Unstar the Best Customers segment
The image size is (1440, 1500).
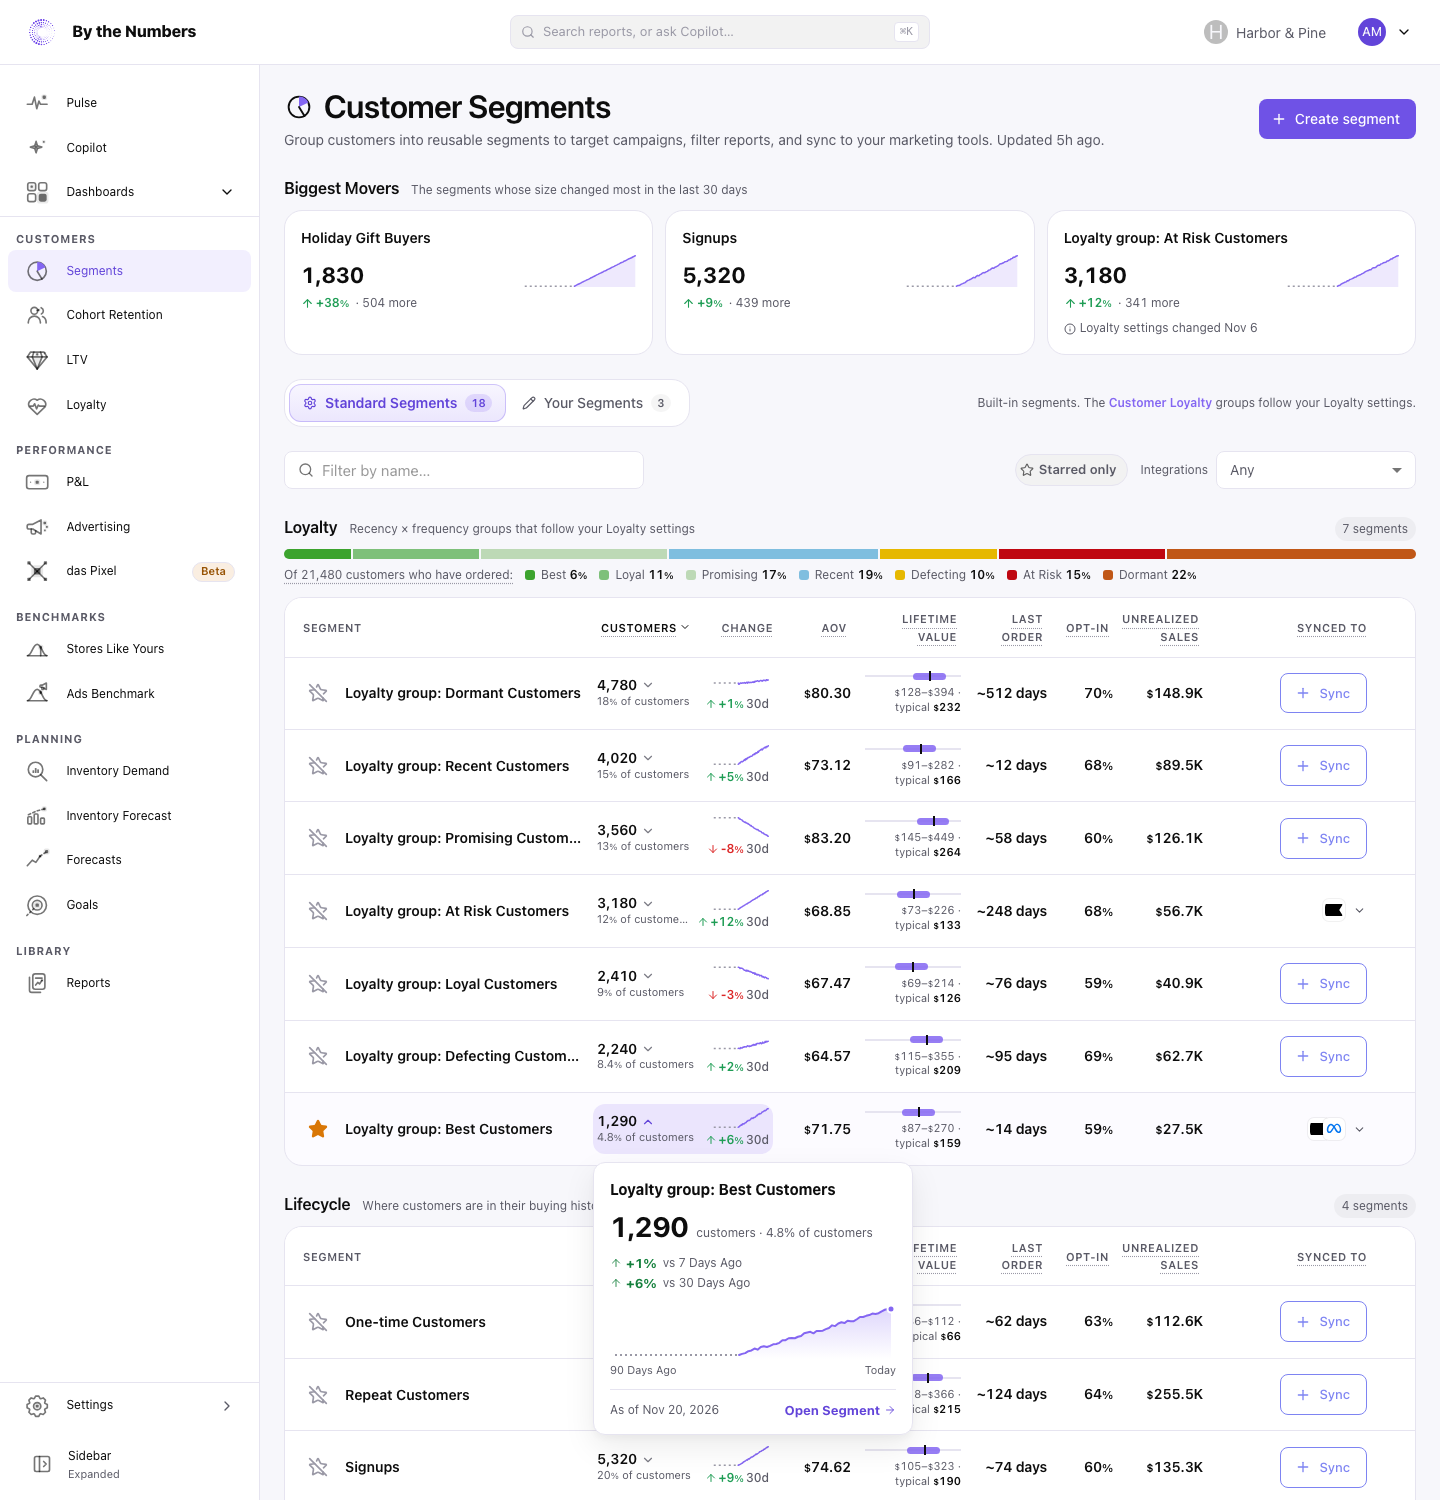318,1129
